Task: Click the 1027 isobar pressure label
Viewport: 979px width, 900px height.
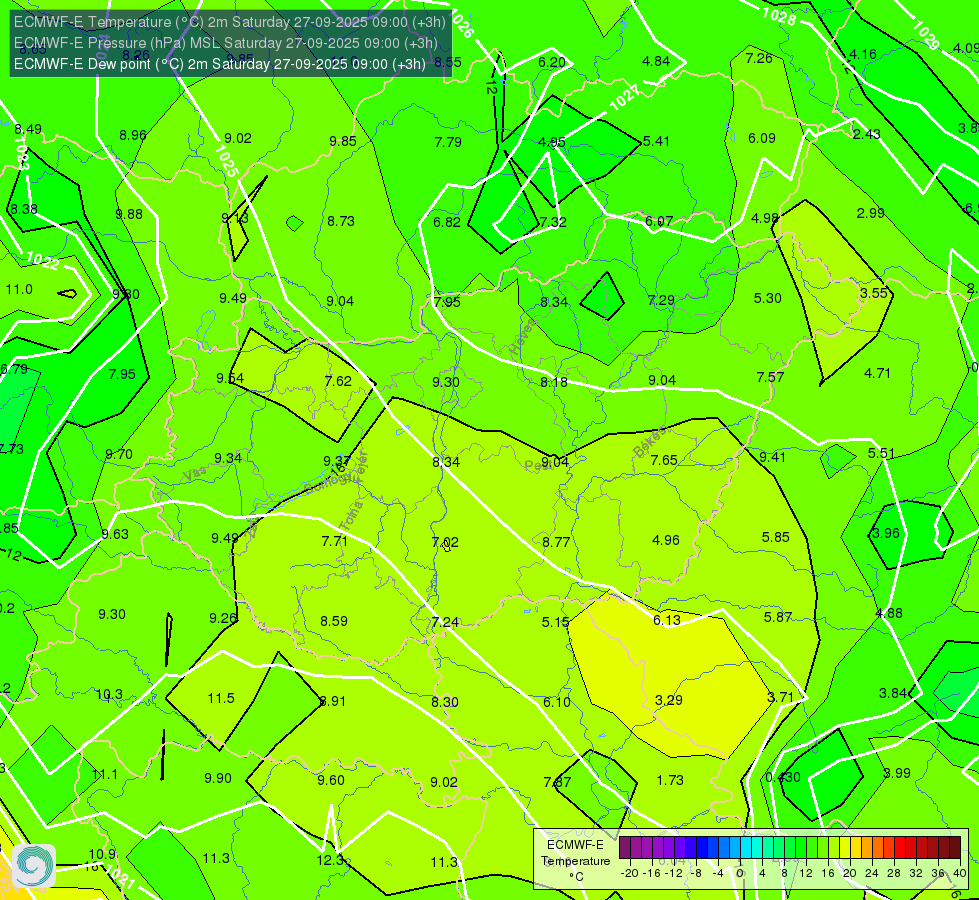Action: [x=624, y=98]
